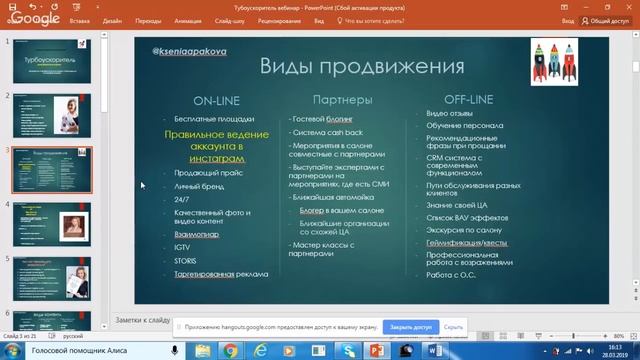Open Skype from the taskbar
The image size is (640, 360).
coord(348,351)
